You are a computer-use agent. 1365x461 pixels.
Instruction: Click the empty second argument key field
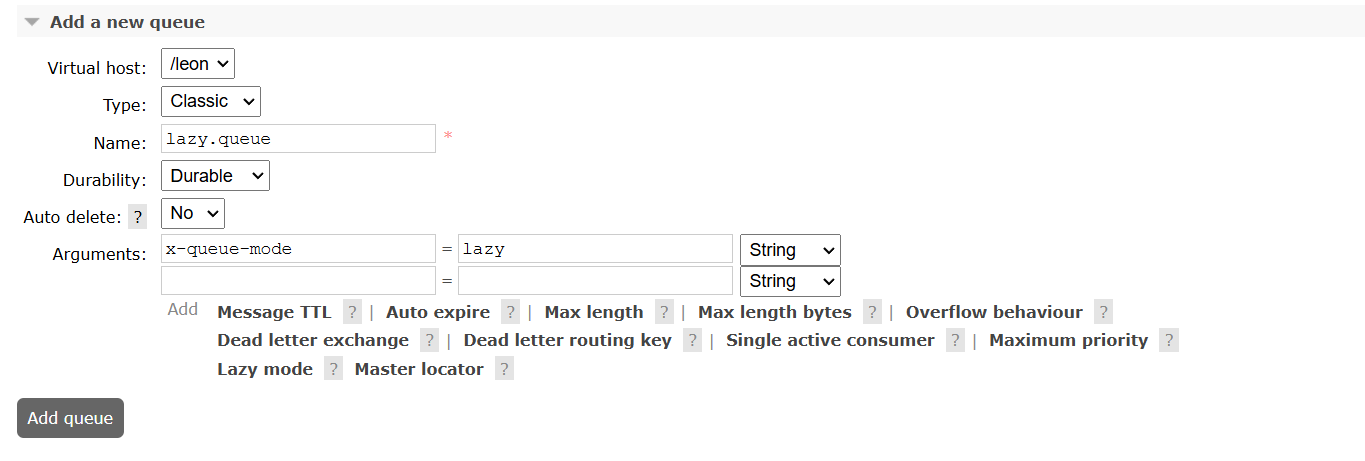click(x=298, y=281)
